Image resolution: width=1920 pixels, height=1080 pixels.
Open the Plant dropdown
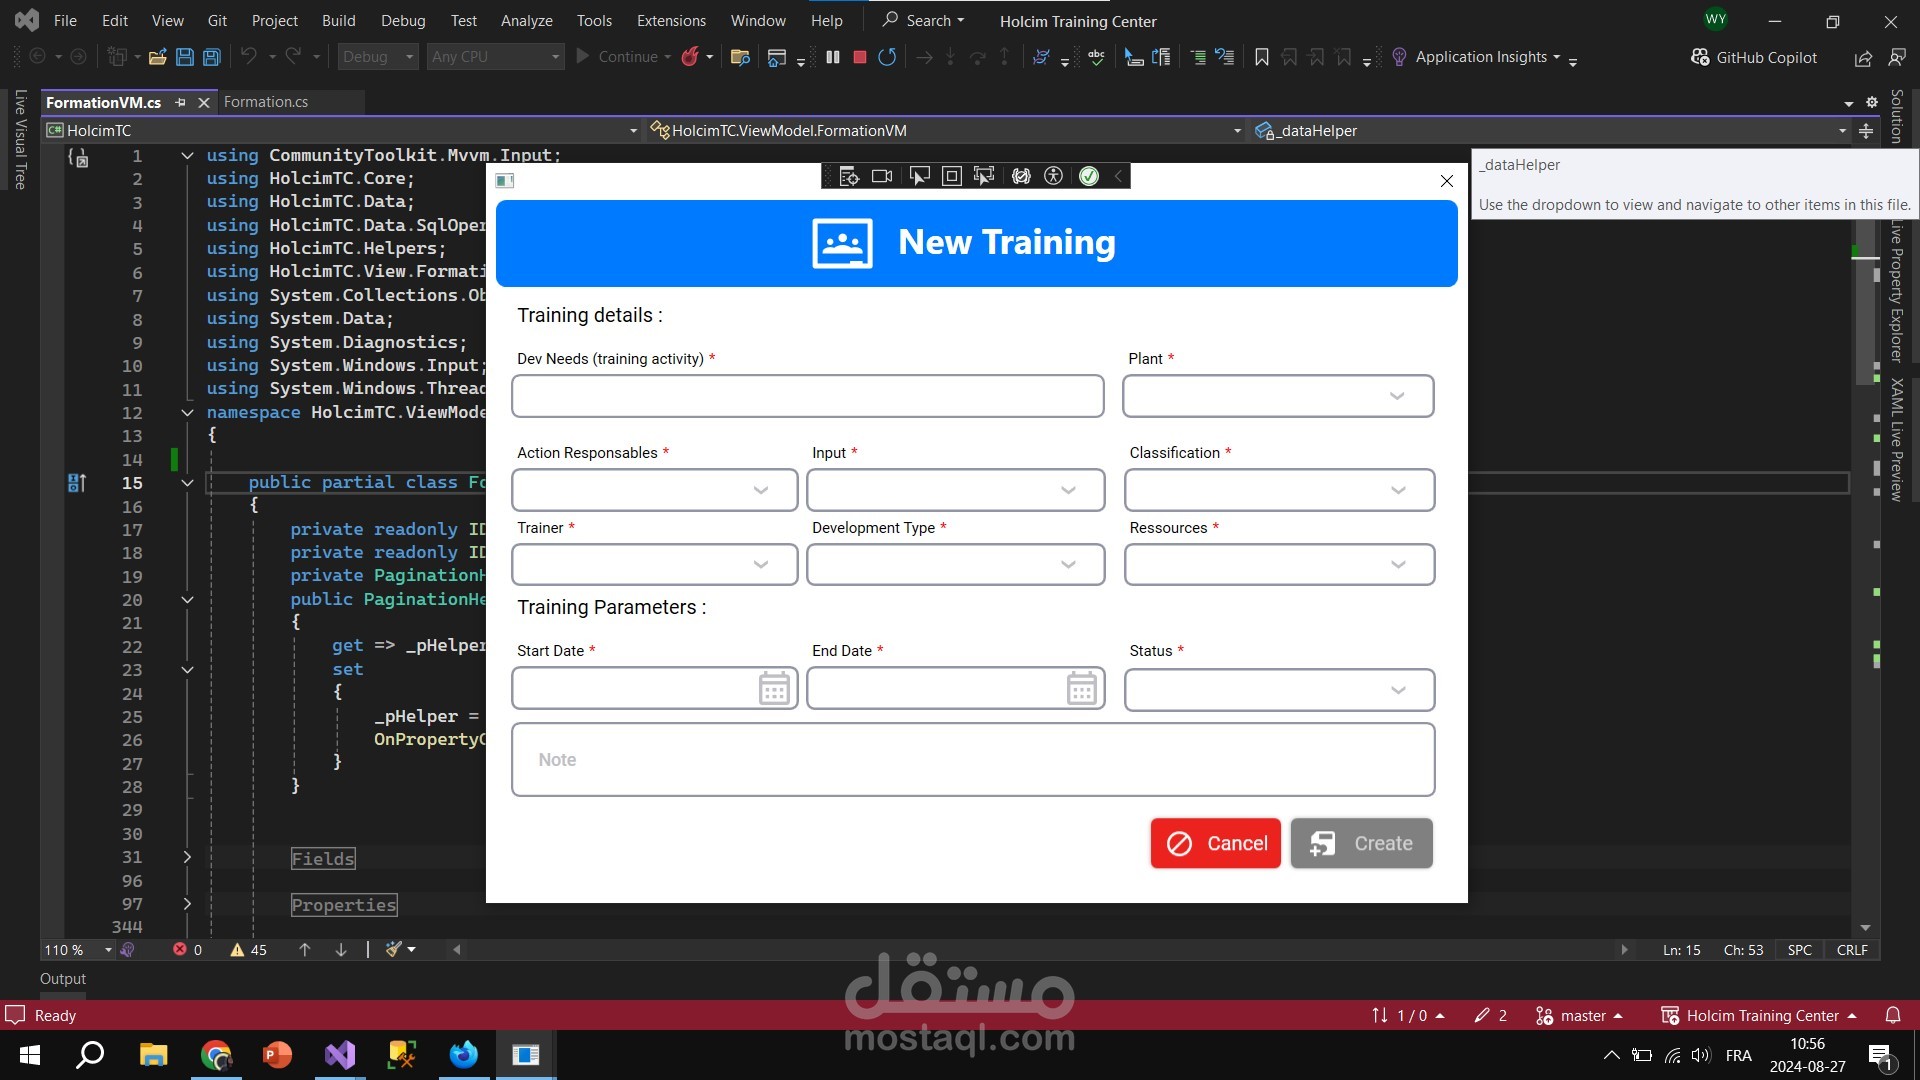1278,396
